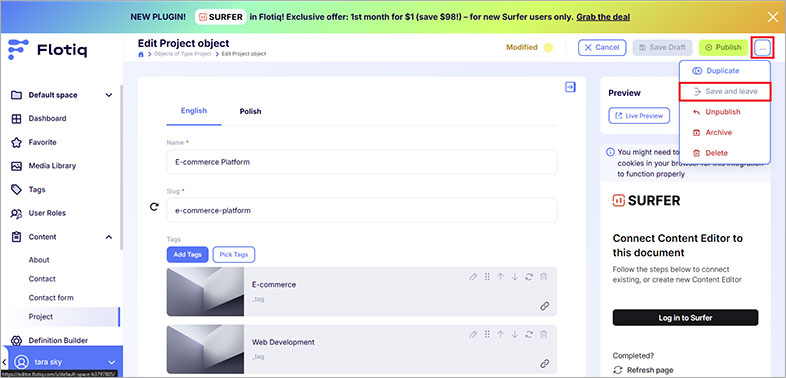Click the Publish button

[723, 48]
